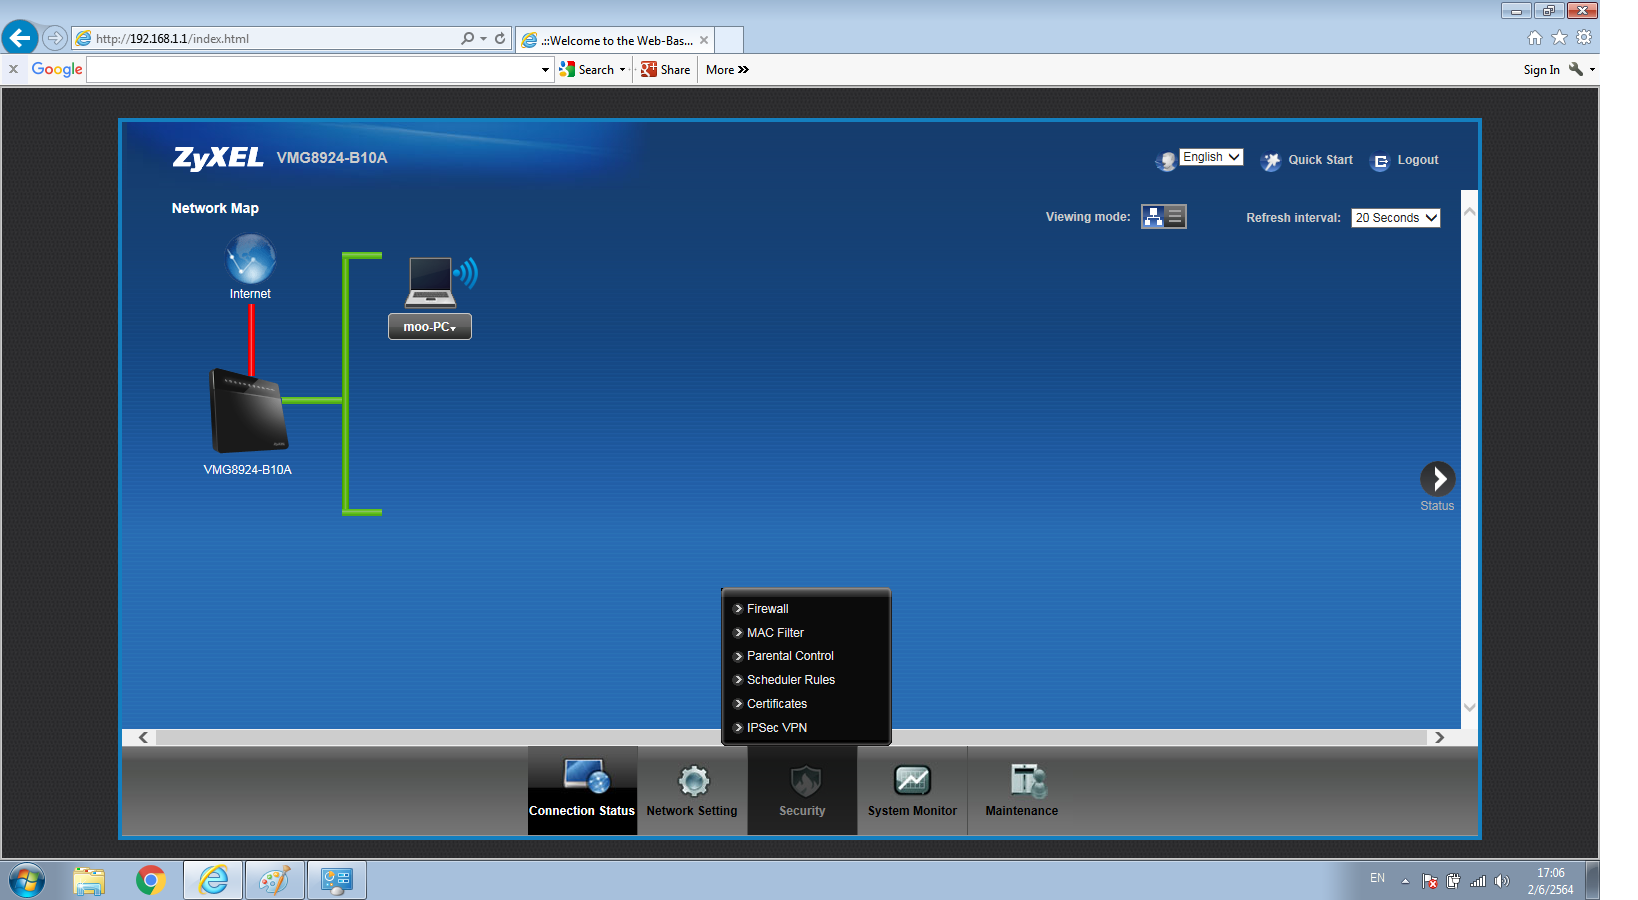This screenshot has width=1638, height=900.
Task: Click the vertical scrollbar up arrow
Action: [x=1470, y=212]
